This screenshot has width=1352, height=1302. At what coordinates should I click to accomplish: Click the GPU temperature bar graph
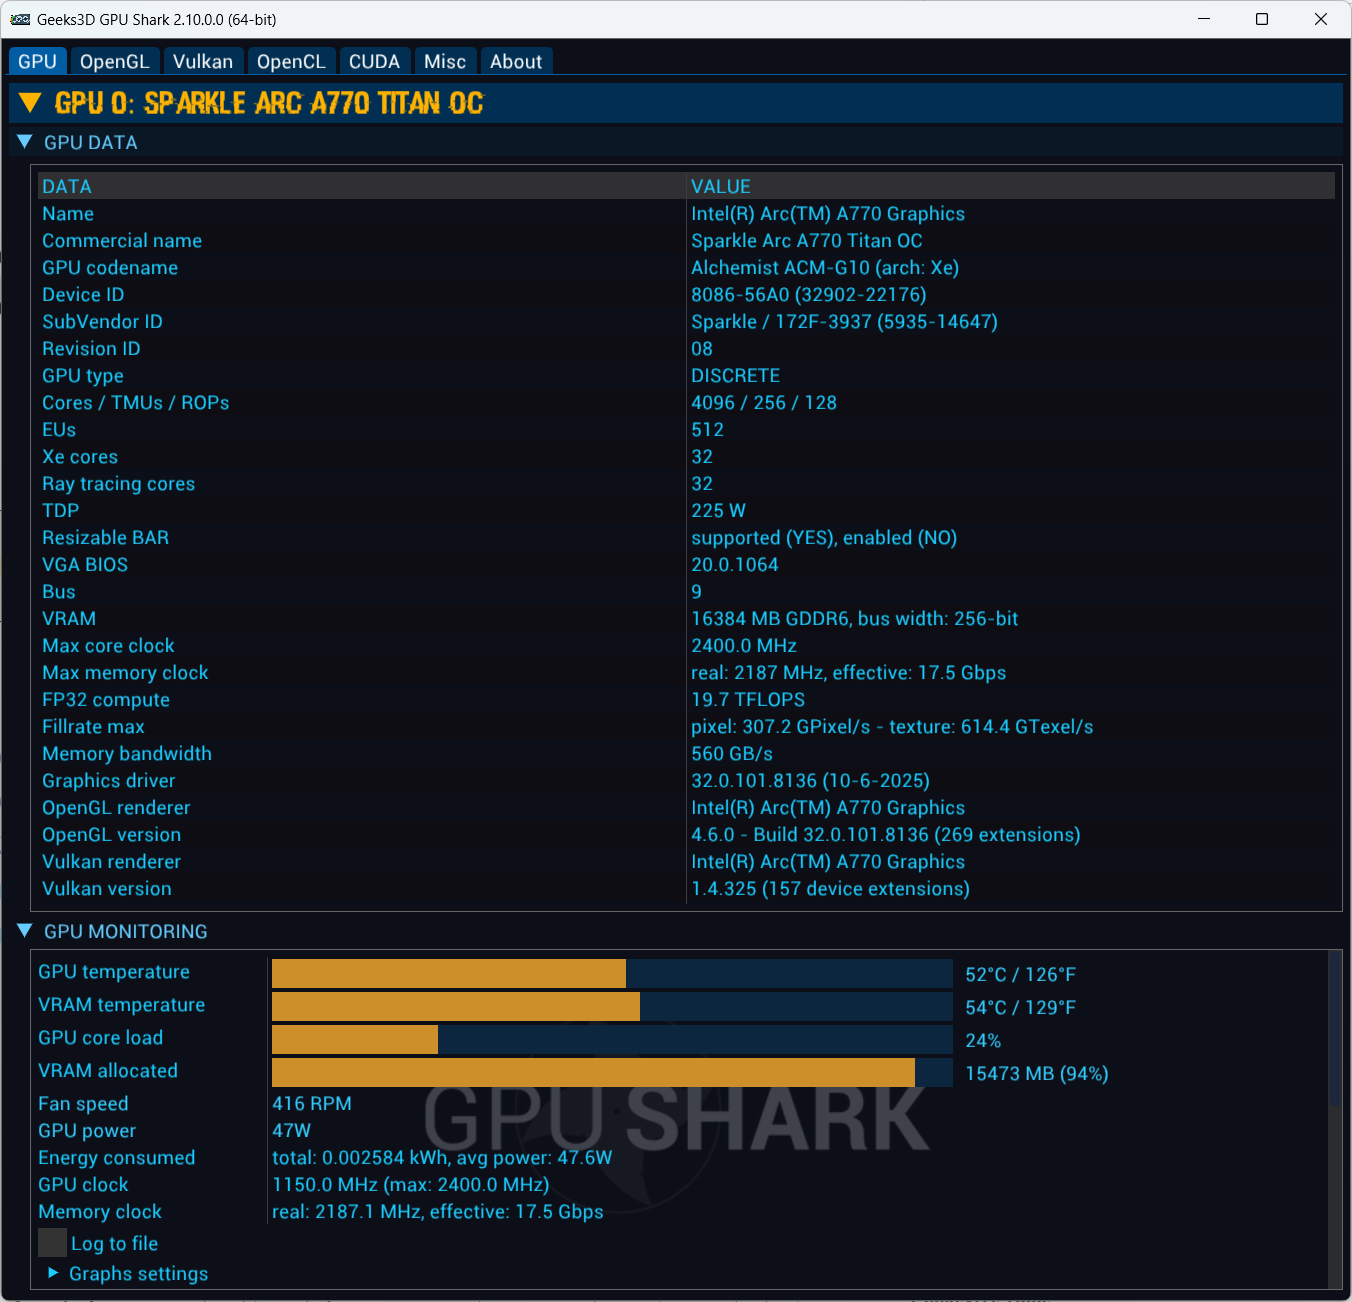coord(611,973)
